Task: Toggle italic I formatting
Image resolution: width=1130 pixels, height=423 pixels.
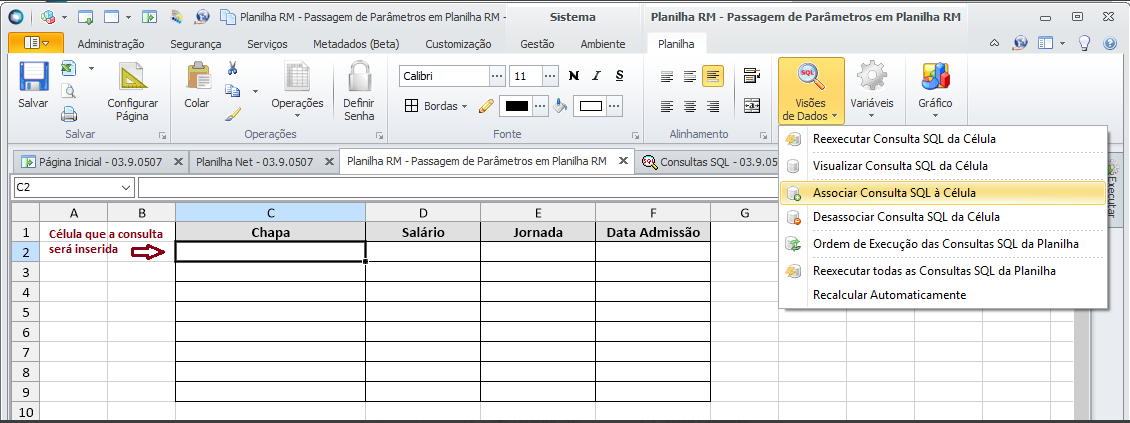Action: pos(596,76)
